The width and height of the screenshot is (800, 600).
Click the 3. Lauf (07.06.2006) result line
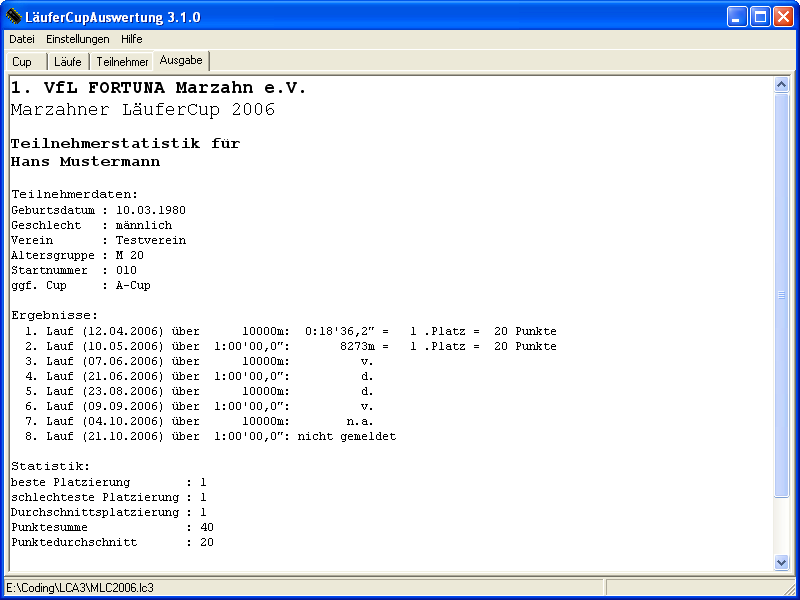point(199,361)
